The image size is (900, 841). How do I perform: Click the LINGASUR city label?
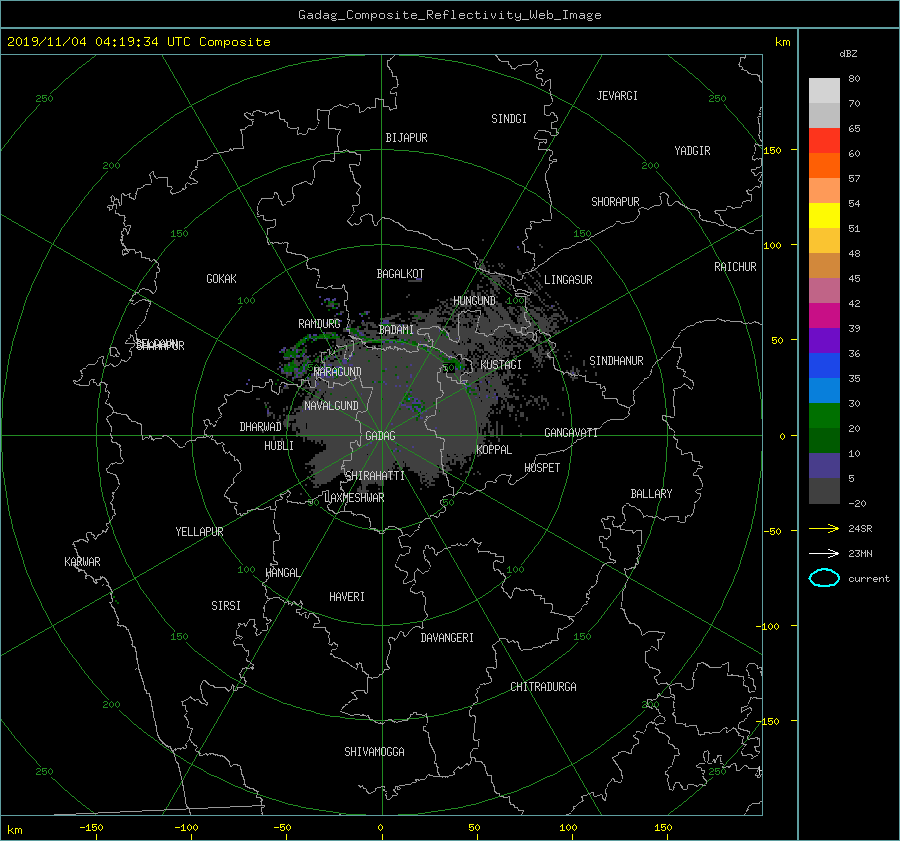pos(568,280)
